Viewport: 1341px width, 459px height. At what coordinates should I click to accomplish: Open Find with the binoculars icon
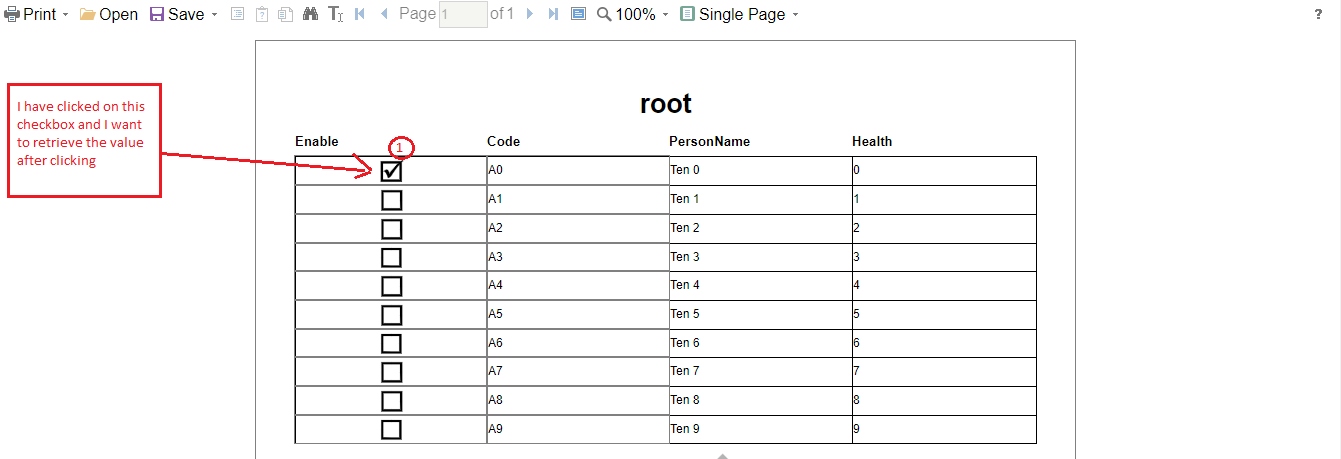(310, 14)
